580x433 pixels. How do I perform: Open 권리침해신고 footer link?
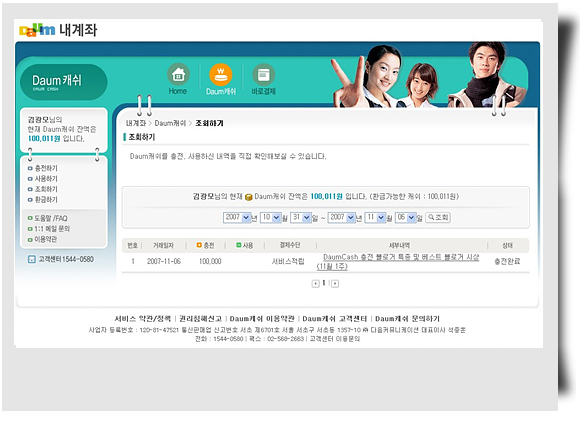200,318
